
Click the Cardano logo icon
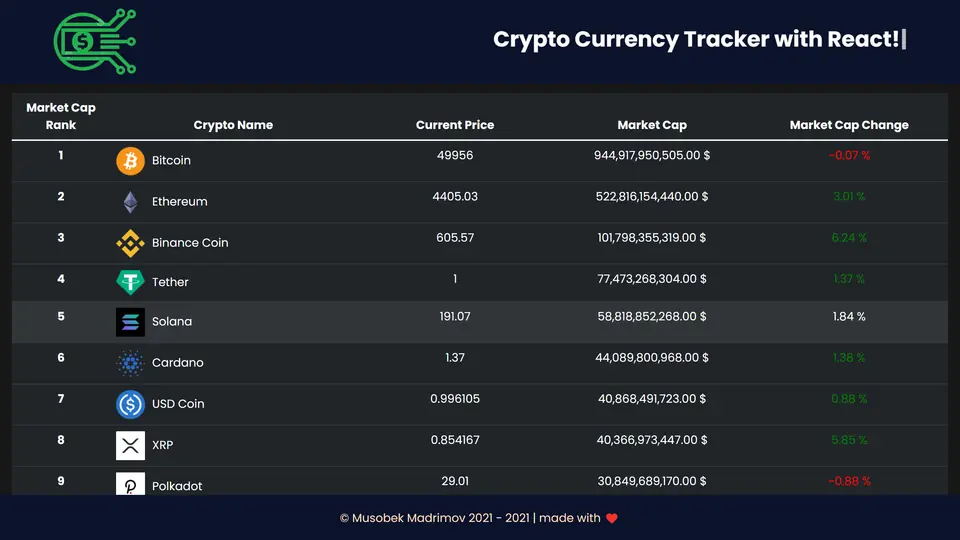coord(130,363)
